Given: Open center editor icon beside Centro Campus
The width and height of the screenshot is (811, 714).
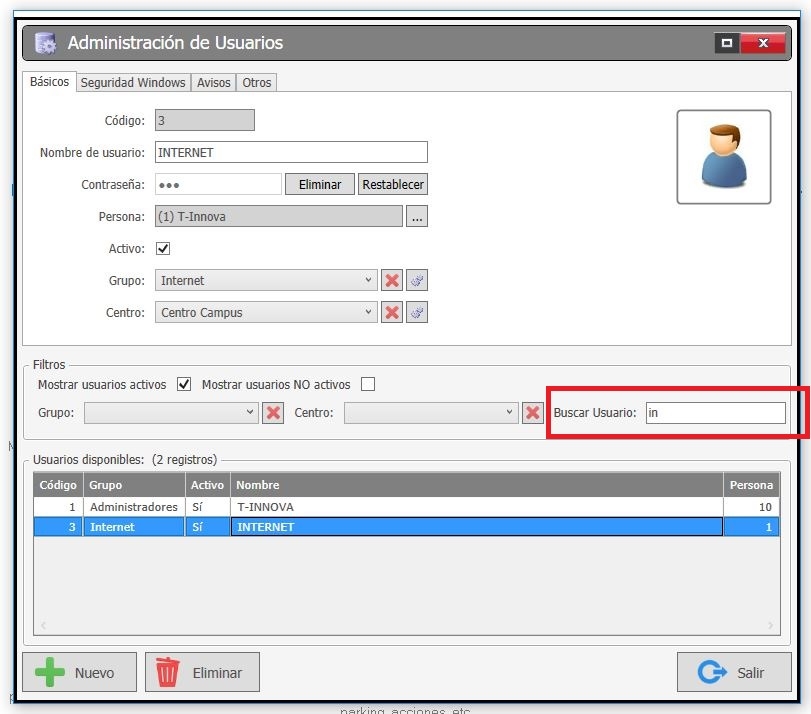Looking at the screenshot, I should click(417, 313).
